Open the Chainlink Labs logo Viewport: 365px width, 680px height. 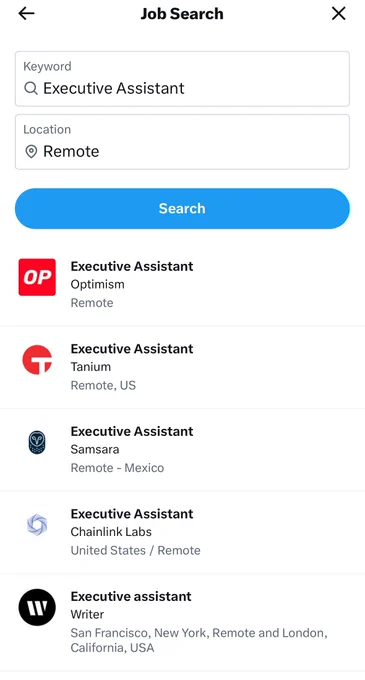pos(37,525)
